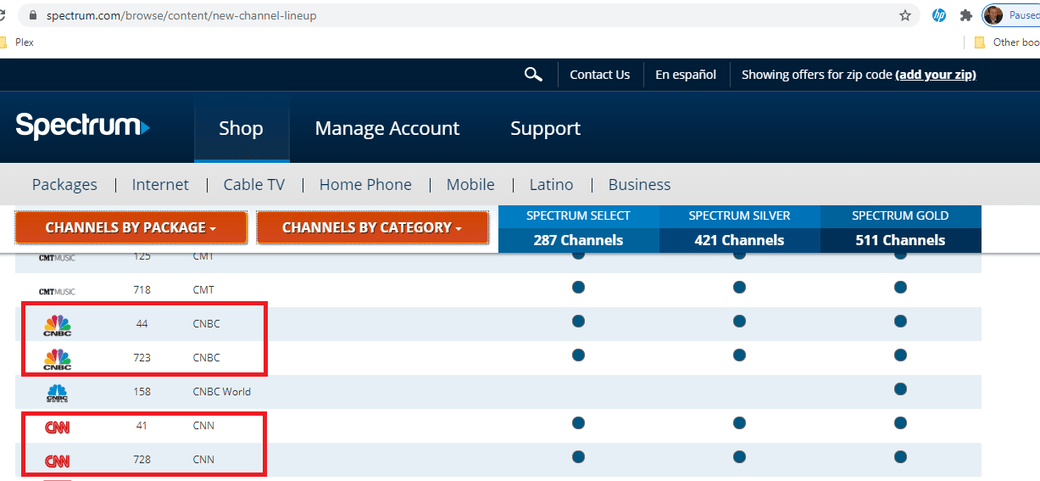Go to Packages section
1040x481 pixels.
[x=64, y=184]
